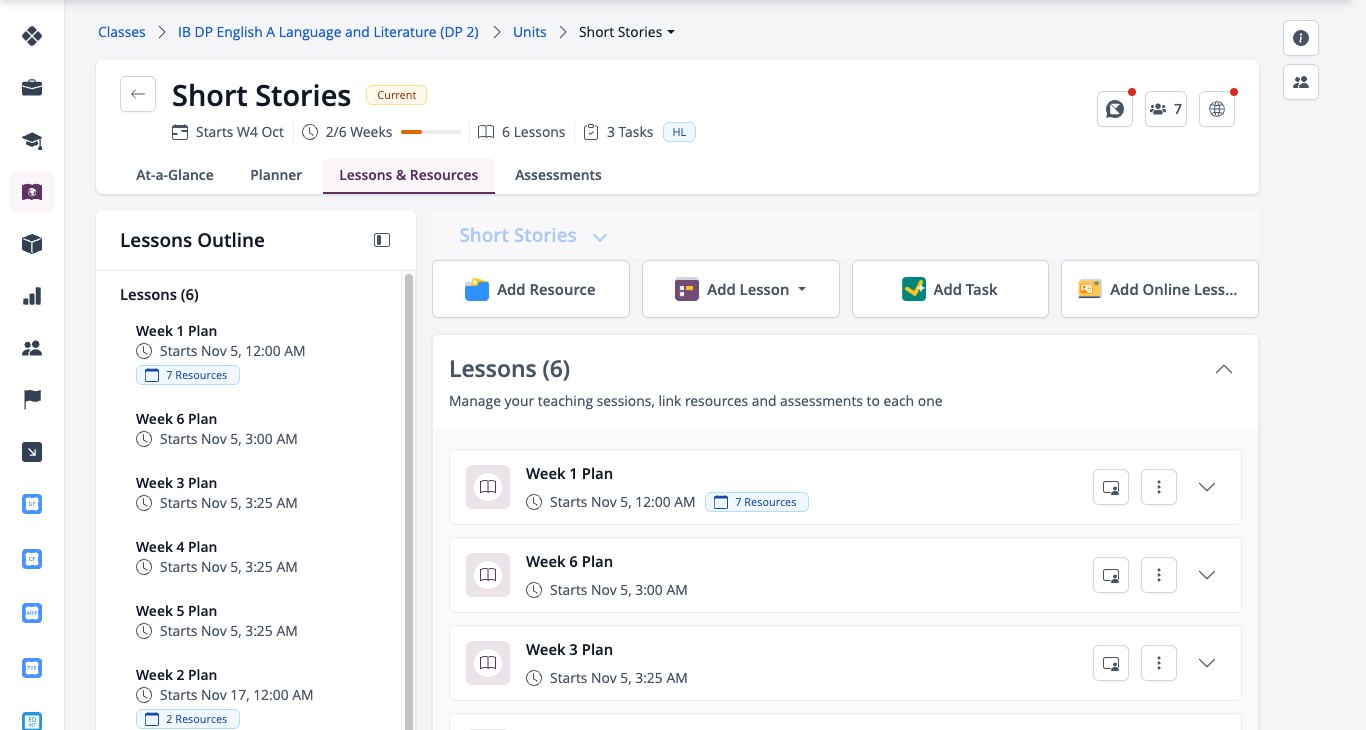This screenshot has height=730, width=1366.
Task: Click the flag icon in sidebar
Action: [32, 400]
